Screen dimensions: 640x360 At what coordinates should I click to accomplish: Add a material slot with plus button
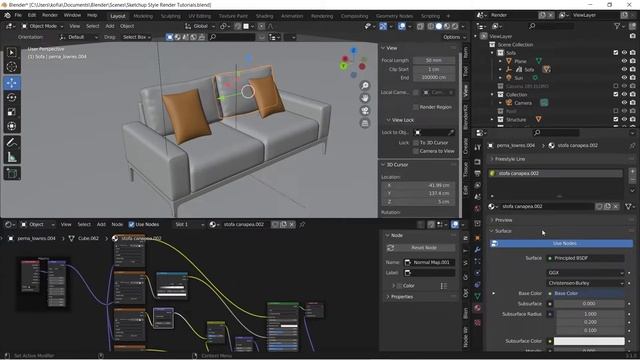(632, 171)
